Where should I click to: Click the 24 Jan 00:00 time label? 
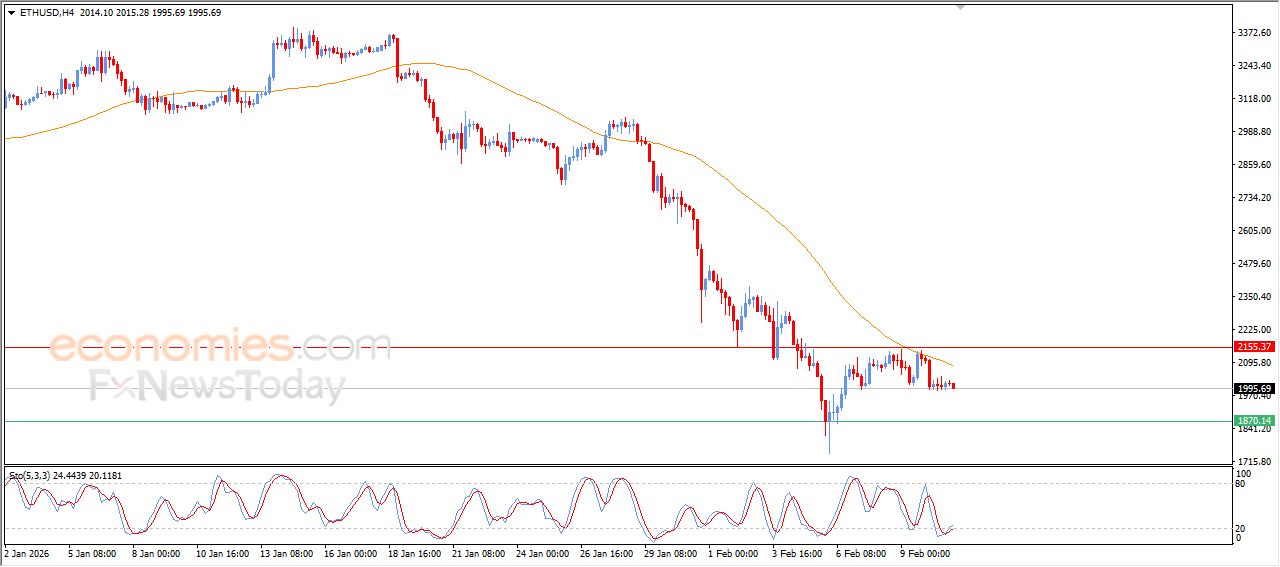(542, 552)
